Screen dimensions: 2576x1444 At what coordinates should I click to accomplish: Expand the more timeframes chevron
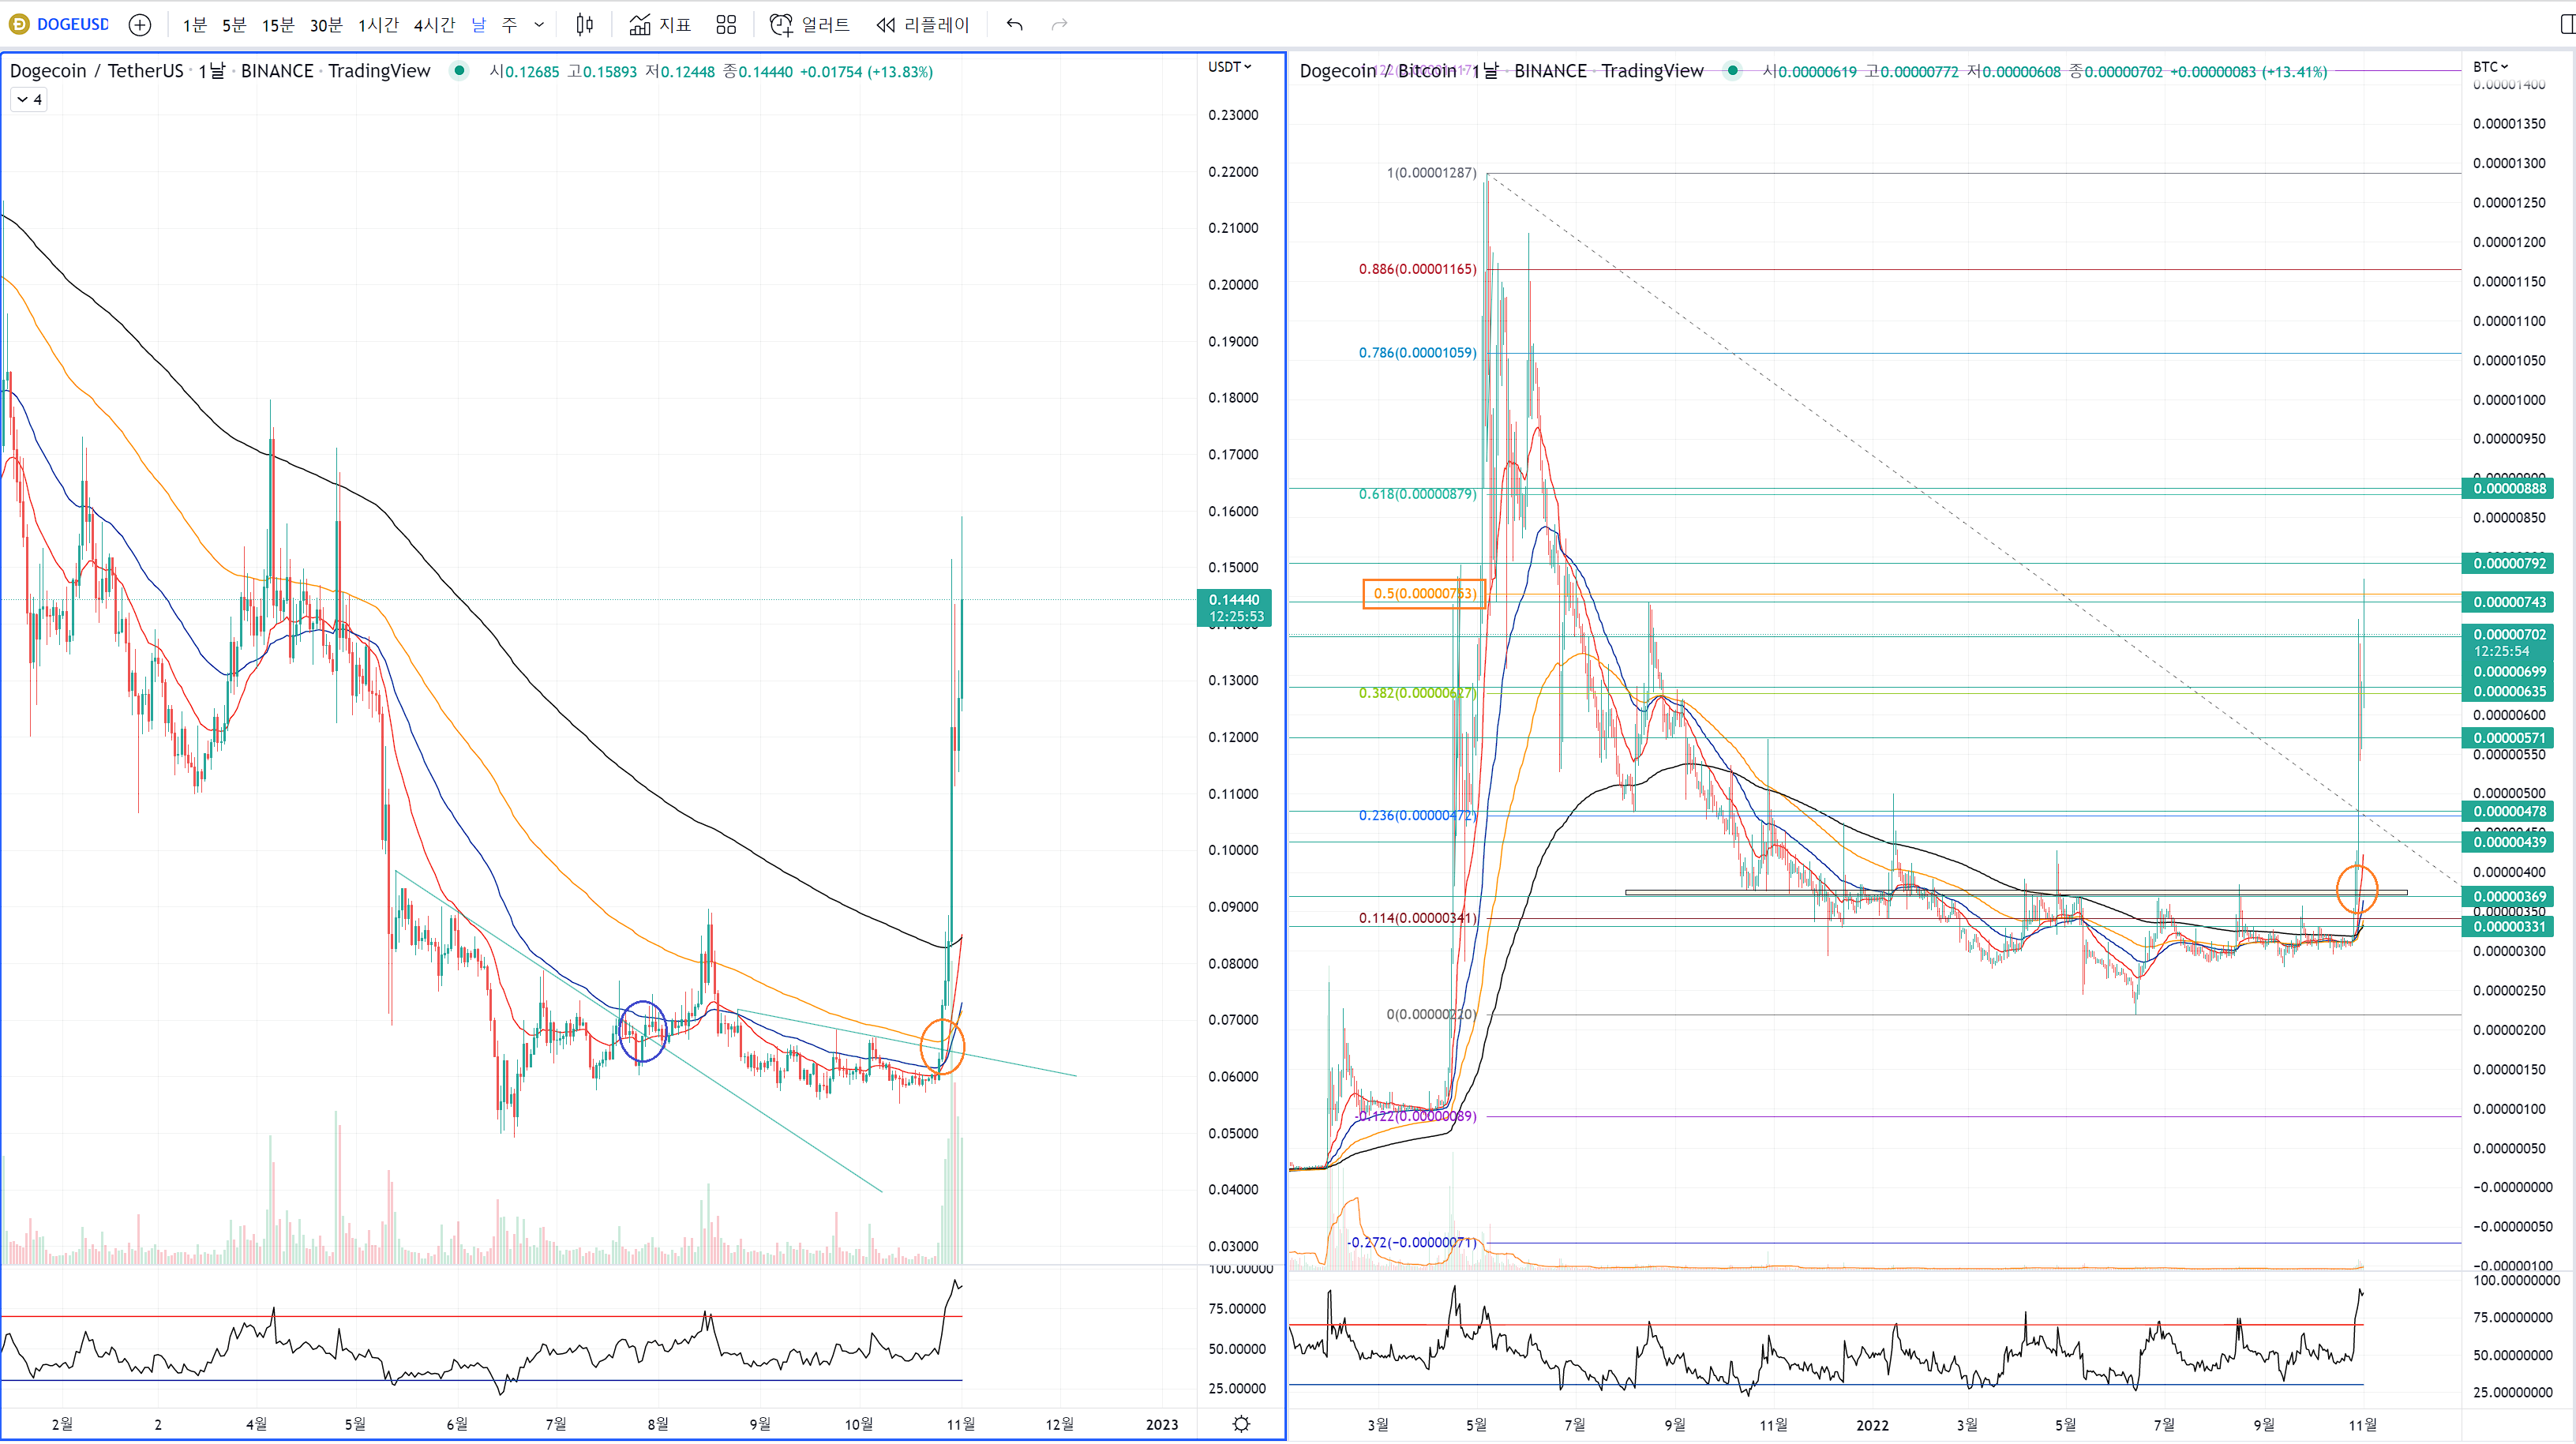539,25
